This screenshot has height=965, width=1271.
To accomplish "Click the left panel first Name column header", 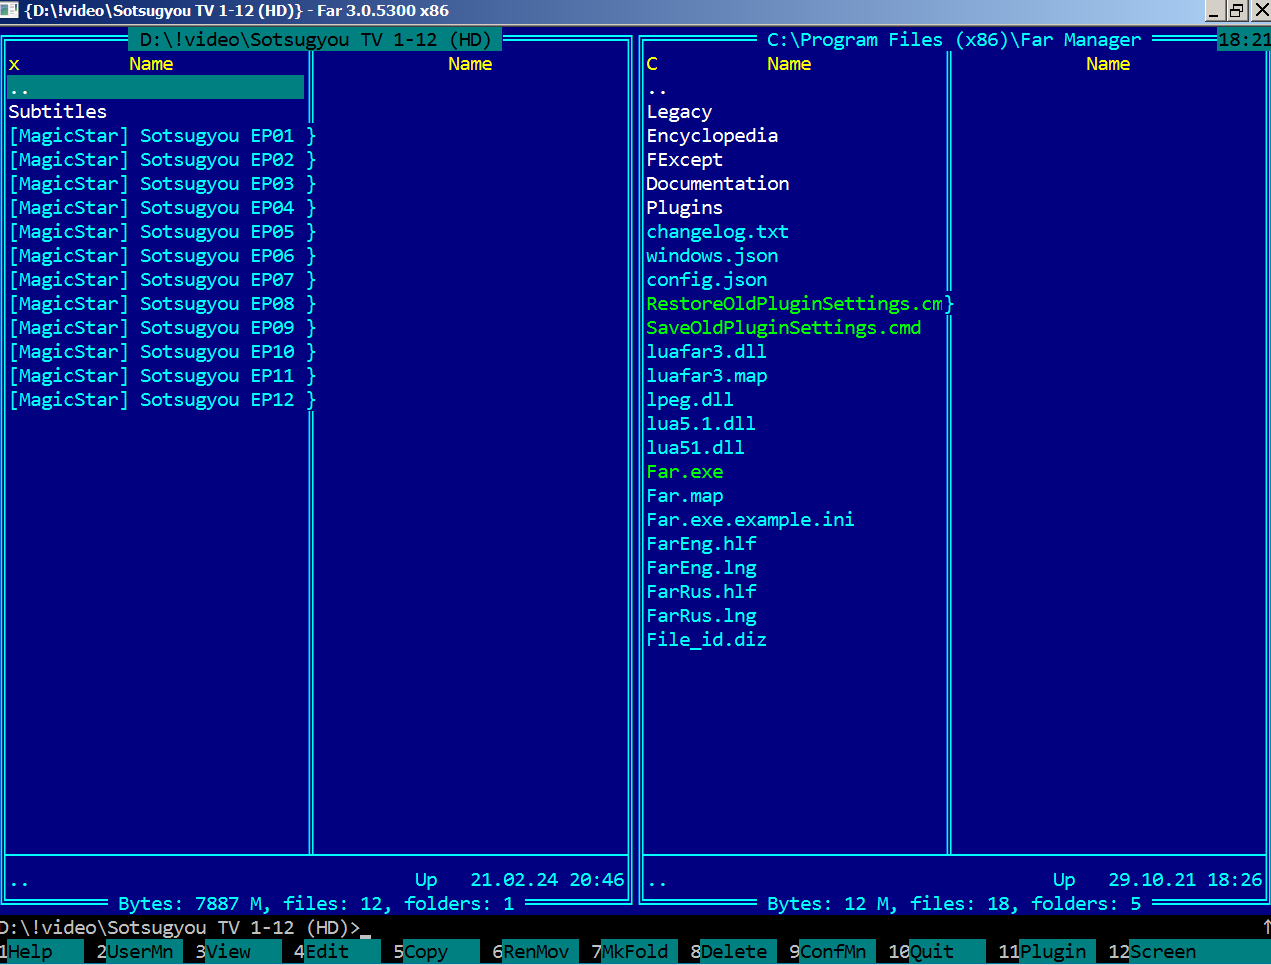I will (151, 64).
